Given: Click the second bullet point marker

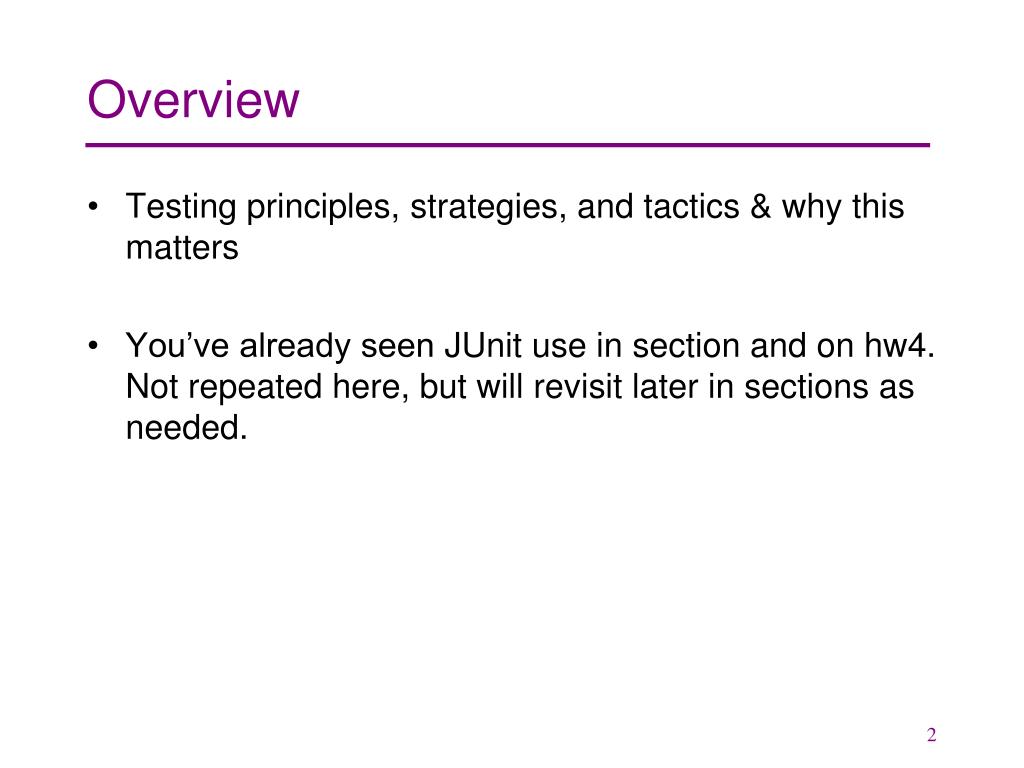Looking at the screenshot, I should tap(93, 345).
